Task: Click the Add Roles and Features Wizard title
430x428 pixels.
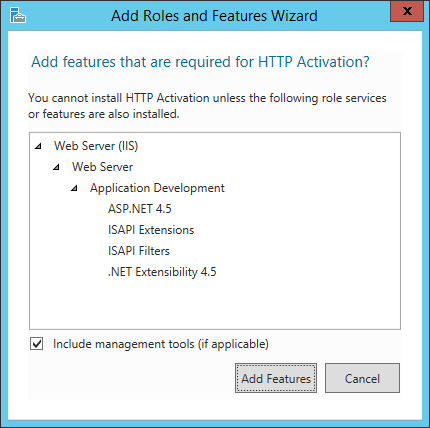Action: [214, 16]
